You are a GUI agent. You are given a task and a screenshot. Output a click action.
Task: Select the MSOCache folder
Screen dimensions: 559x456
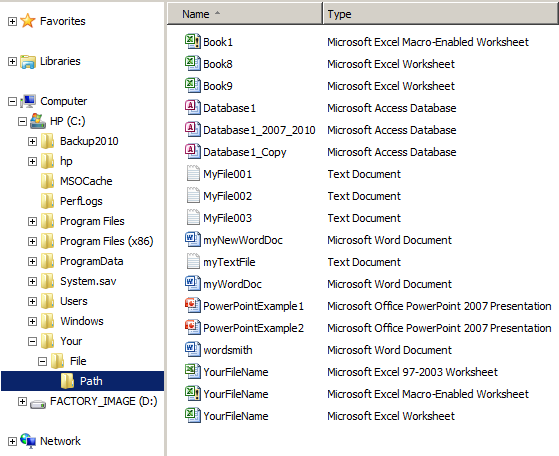(86, 181)
